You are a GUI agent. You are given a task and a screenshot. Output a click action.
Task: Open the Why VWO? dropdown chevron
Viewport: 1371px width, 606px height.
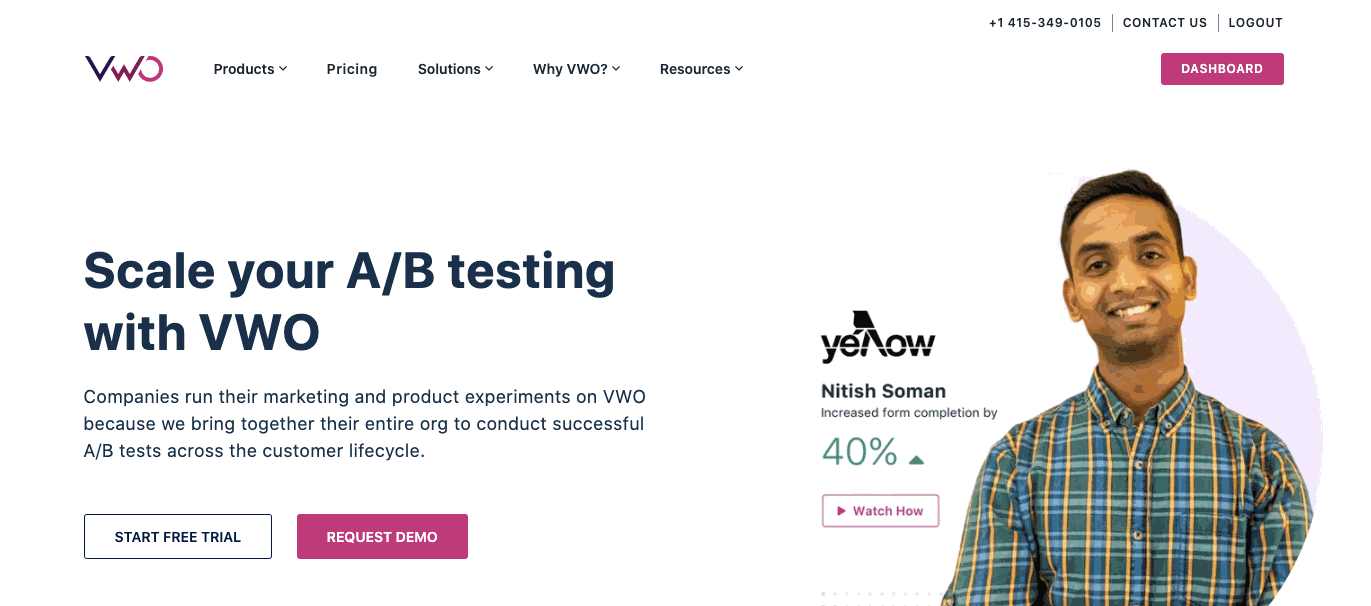(616, 69)
